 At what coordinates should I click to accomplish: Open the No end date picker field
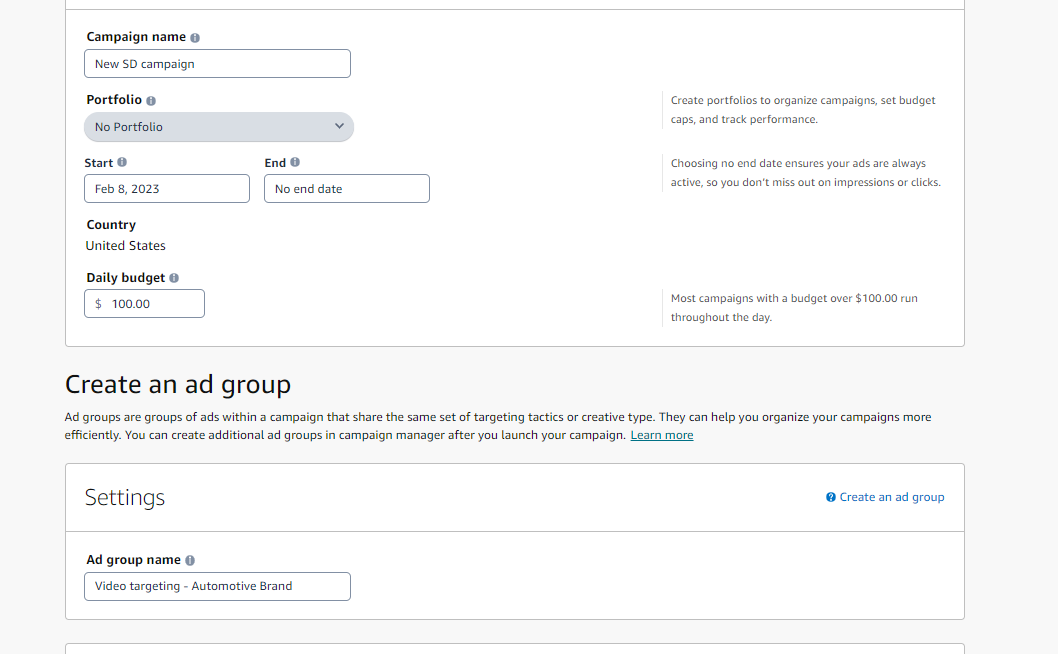click(x=346, y=189)
